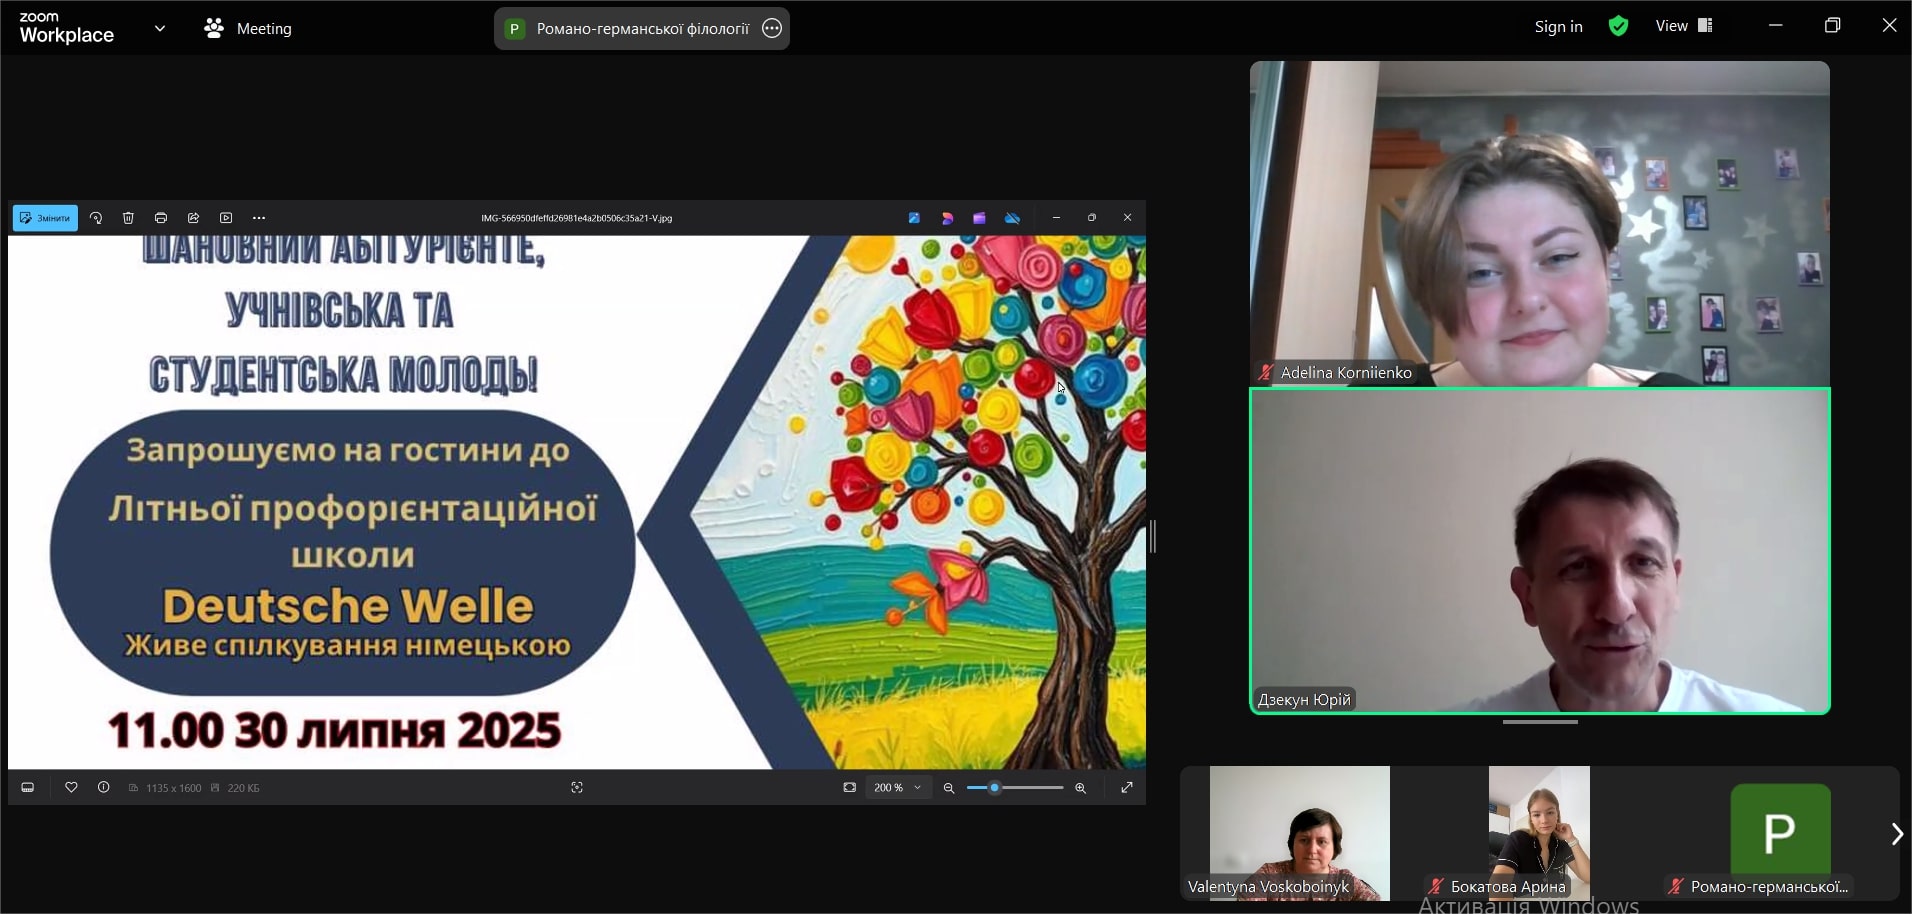Click the Adelina Korniienko name label
Screen dimensions: 1912x914
pyautogui.click(x=1346, y=372)
